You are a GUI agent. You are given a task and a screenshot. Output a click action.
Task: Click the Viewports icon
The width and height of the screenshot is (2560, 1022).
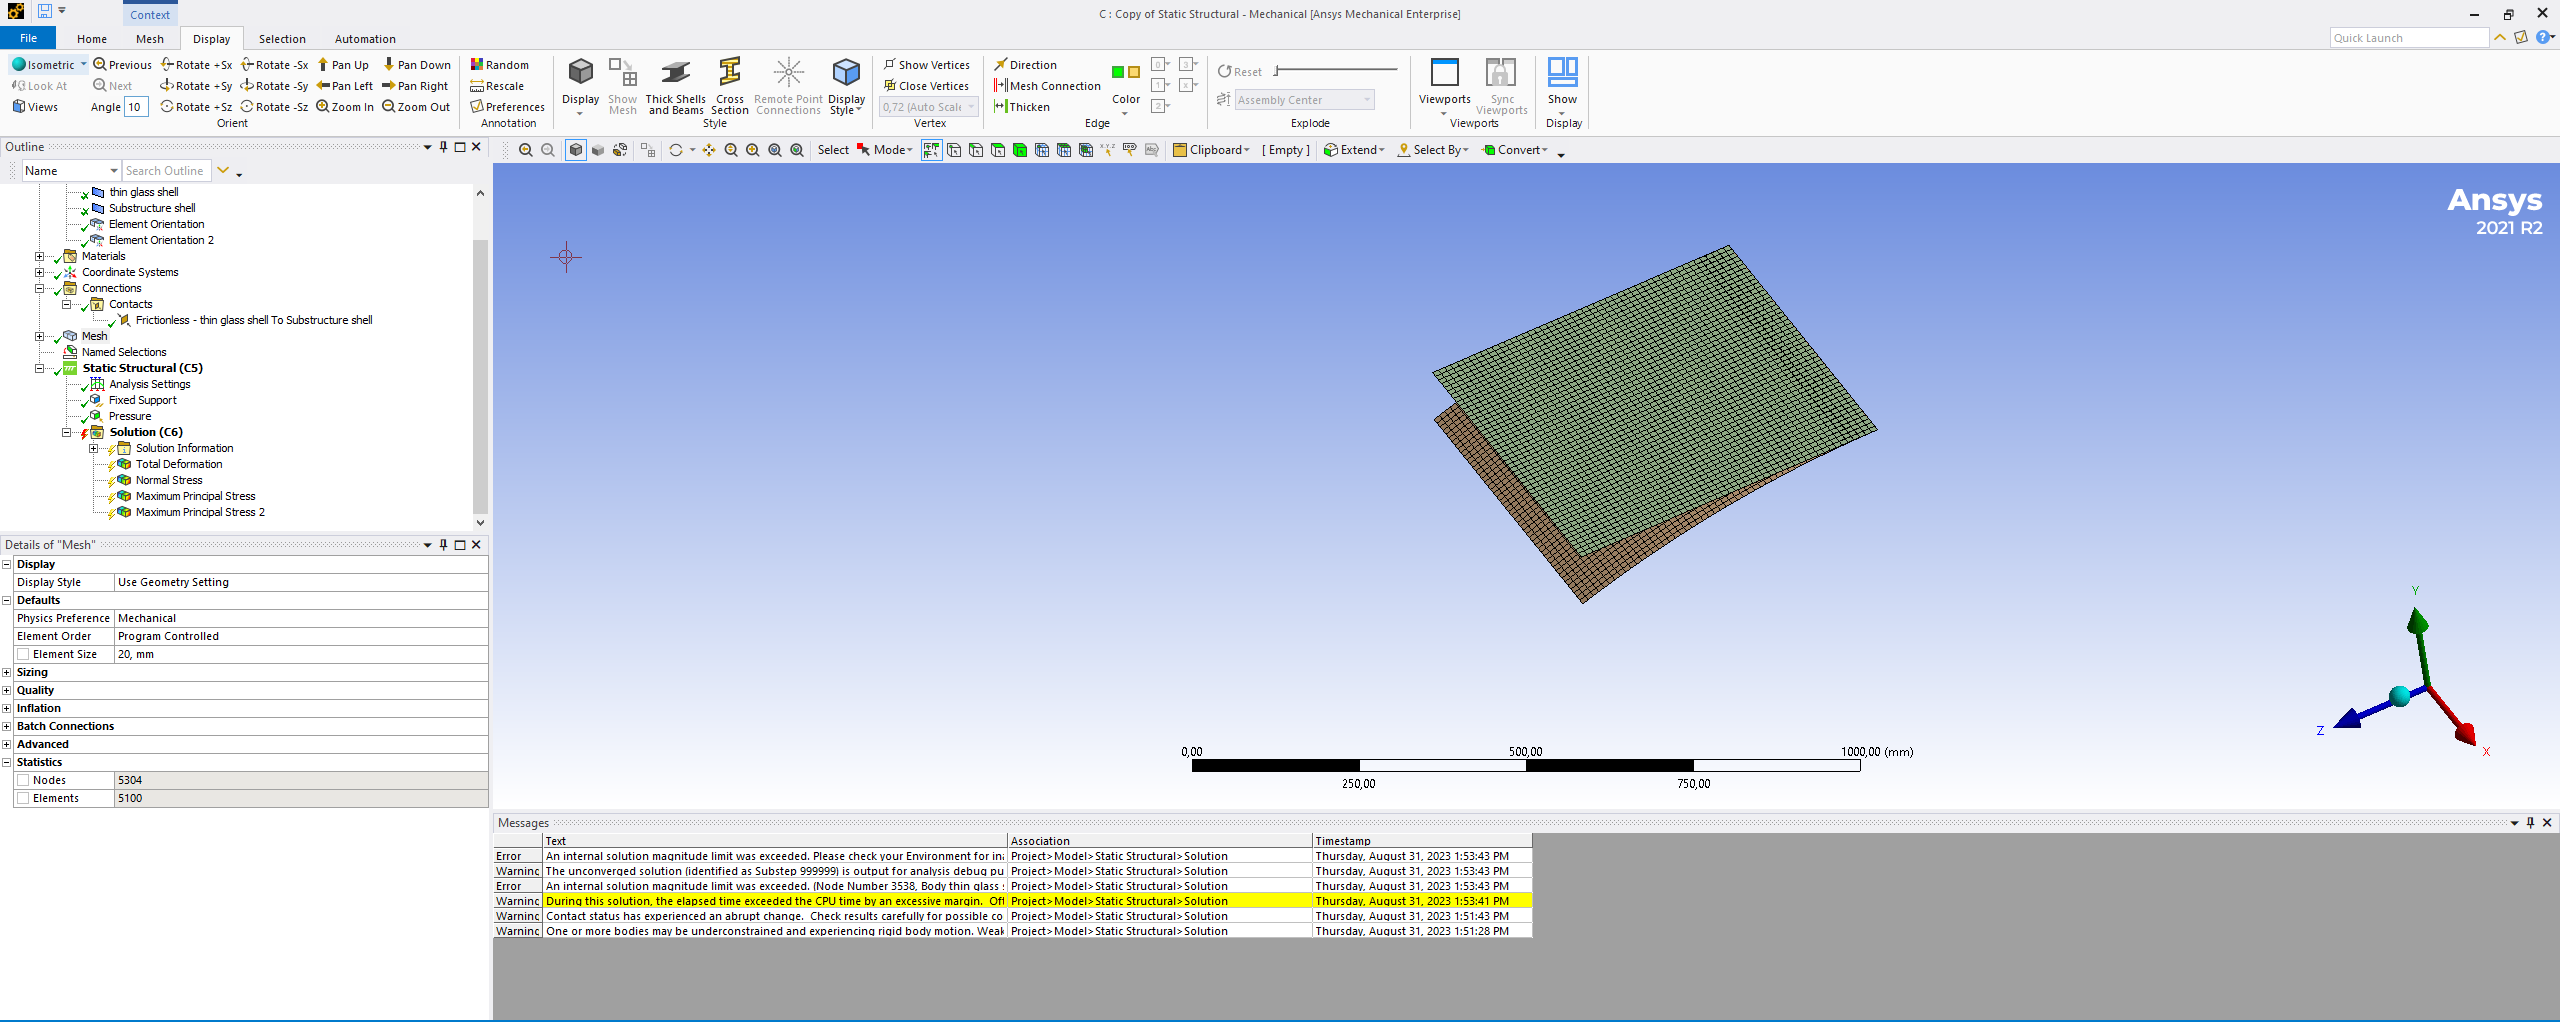coord(1444,74)
